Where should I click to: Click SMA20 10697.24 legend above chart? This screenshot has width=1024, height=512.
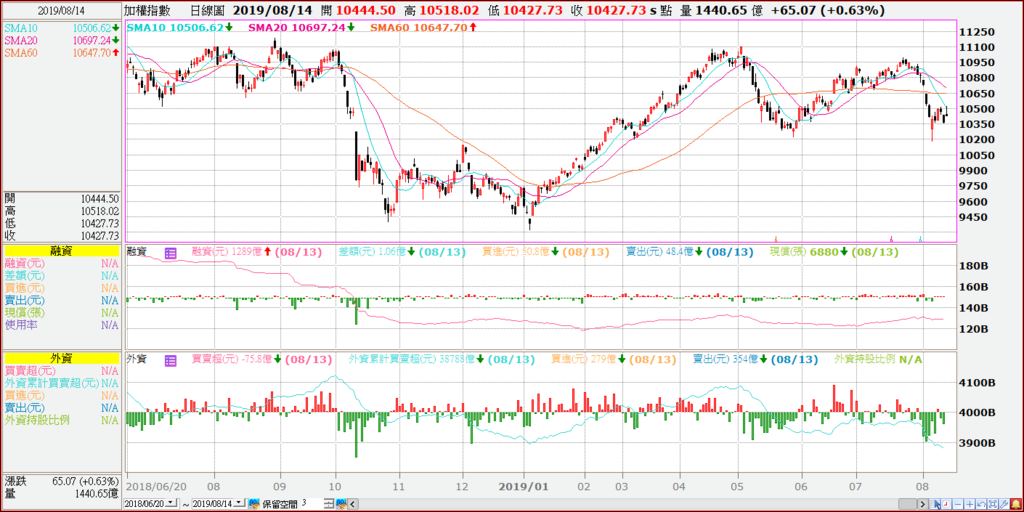[x=300, y=27]
